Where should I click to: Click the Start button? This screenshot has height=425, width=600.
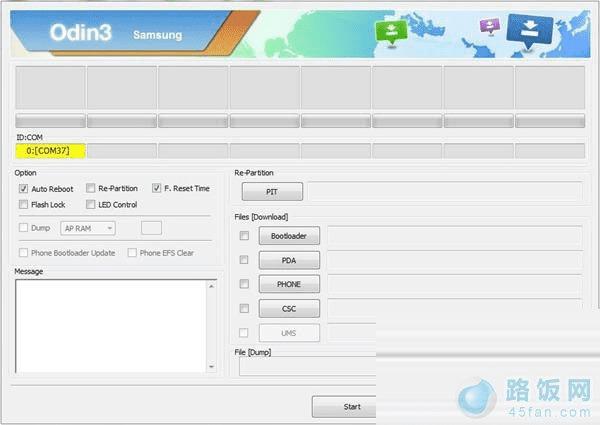pyautogui.click(x=344, y=407)
